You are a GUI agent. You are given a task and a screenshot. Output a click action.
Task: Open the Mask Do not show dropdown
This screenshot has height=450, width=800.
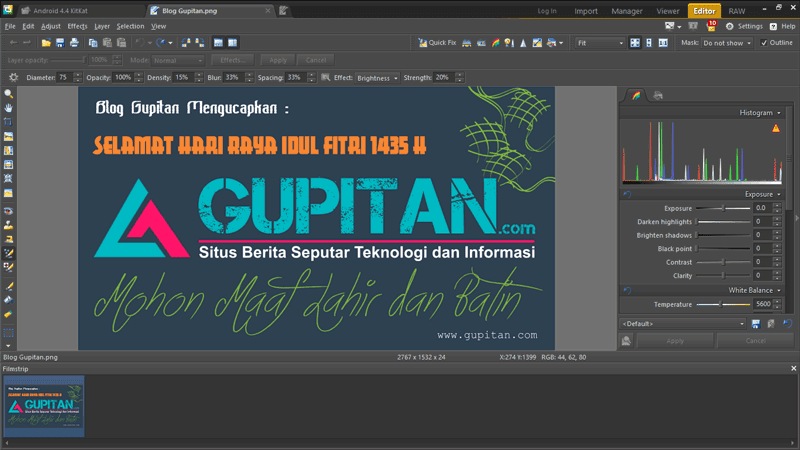click(x=727, y=43)
